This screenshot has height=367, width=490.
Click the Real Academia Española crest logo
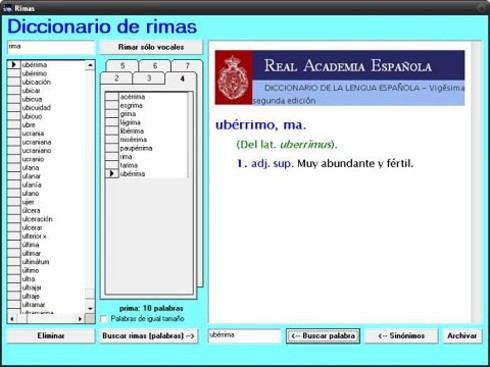pos(233,77)
